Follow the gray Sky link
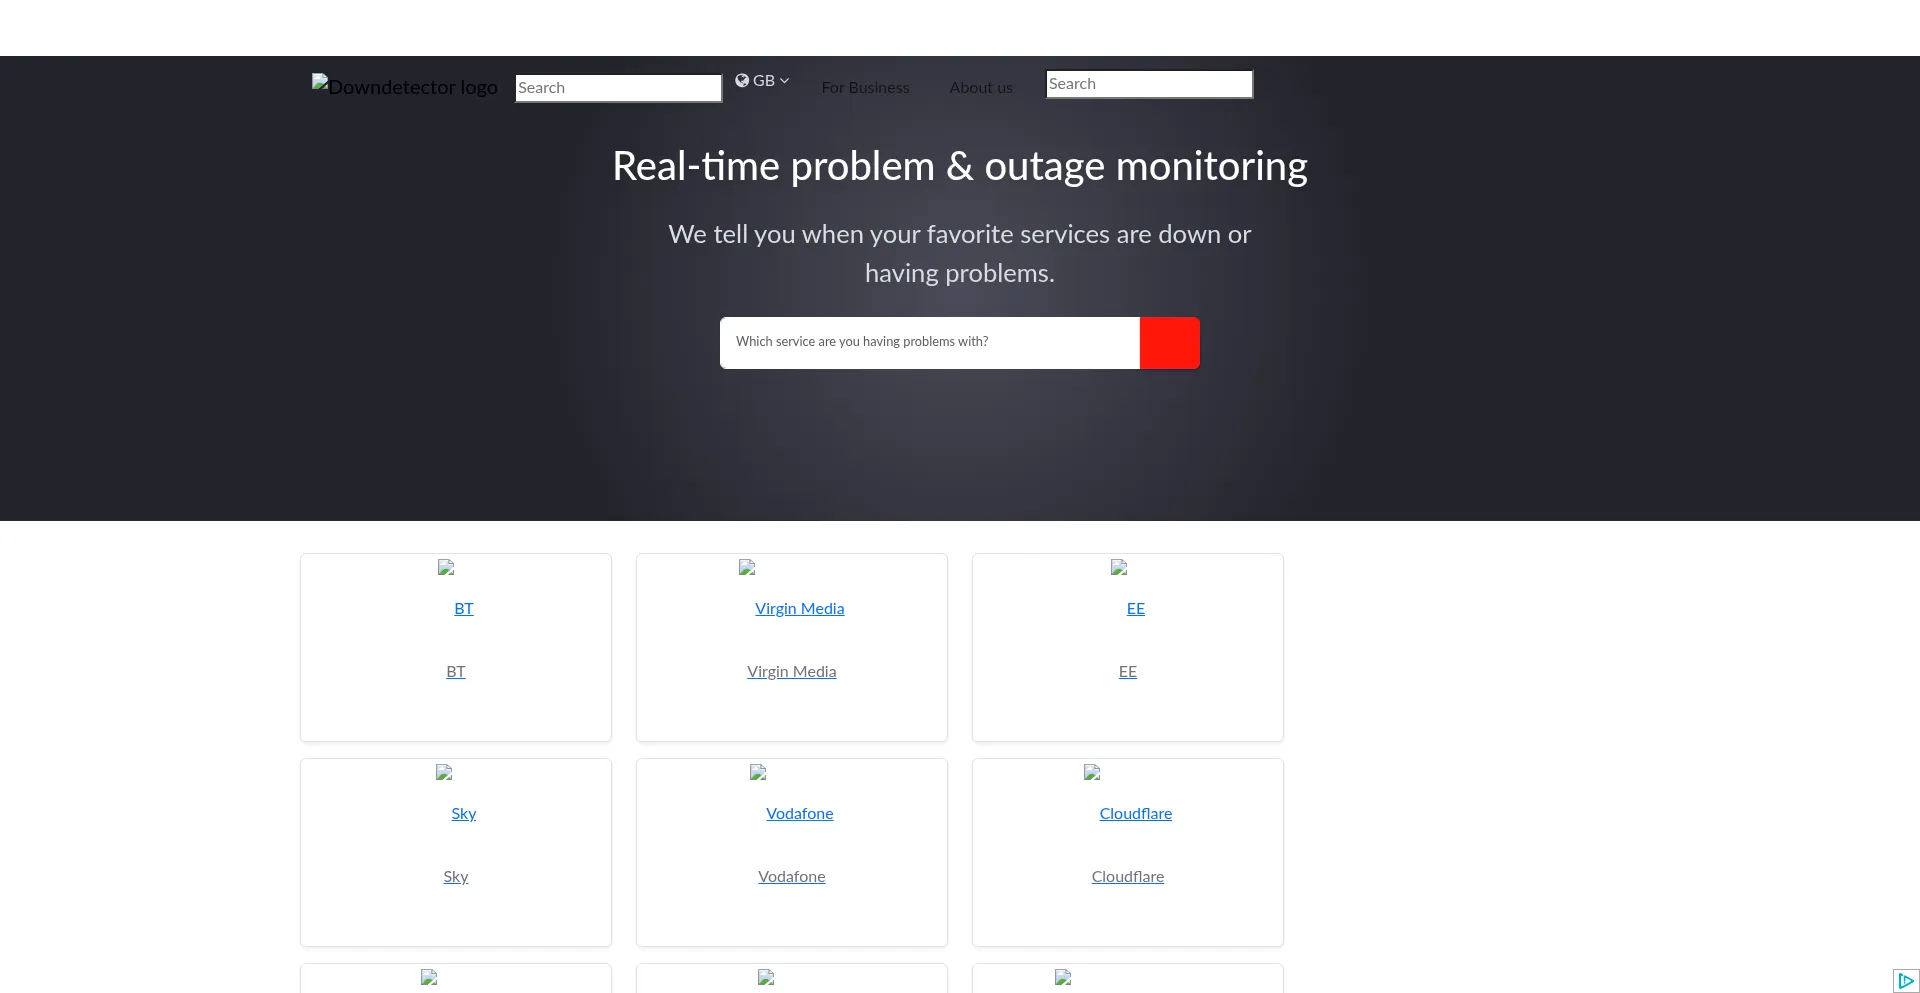The image size is (1920, 993). click(x=455, y=877)
